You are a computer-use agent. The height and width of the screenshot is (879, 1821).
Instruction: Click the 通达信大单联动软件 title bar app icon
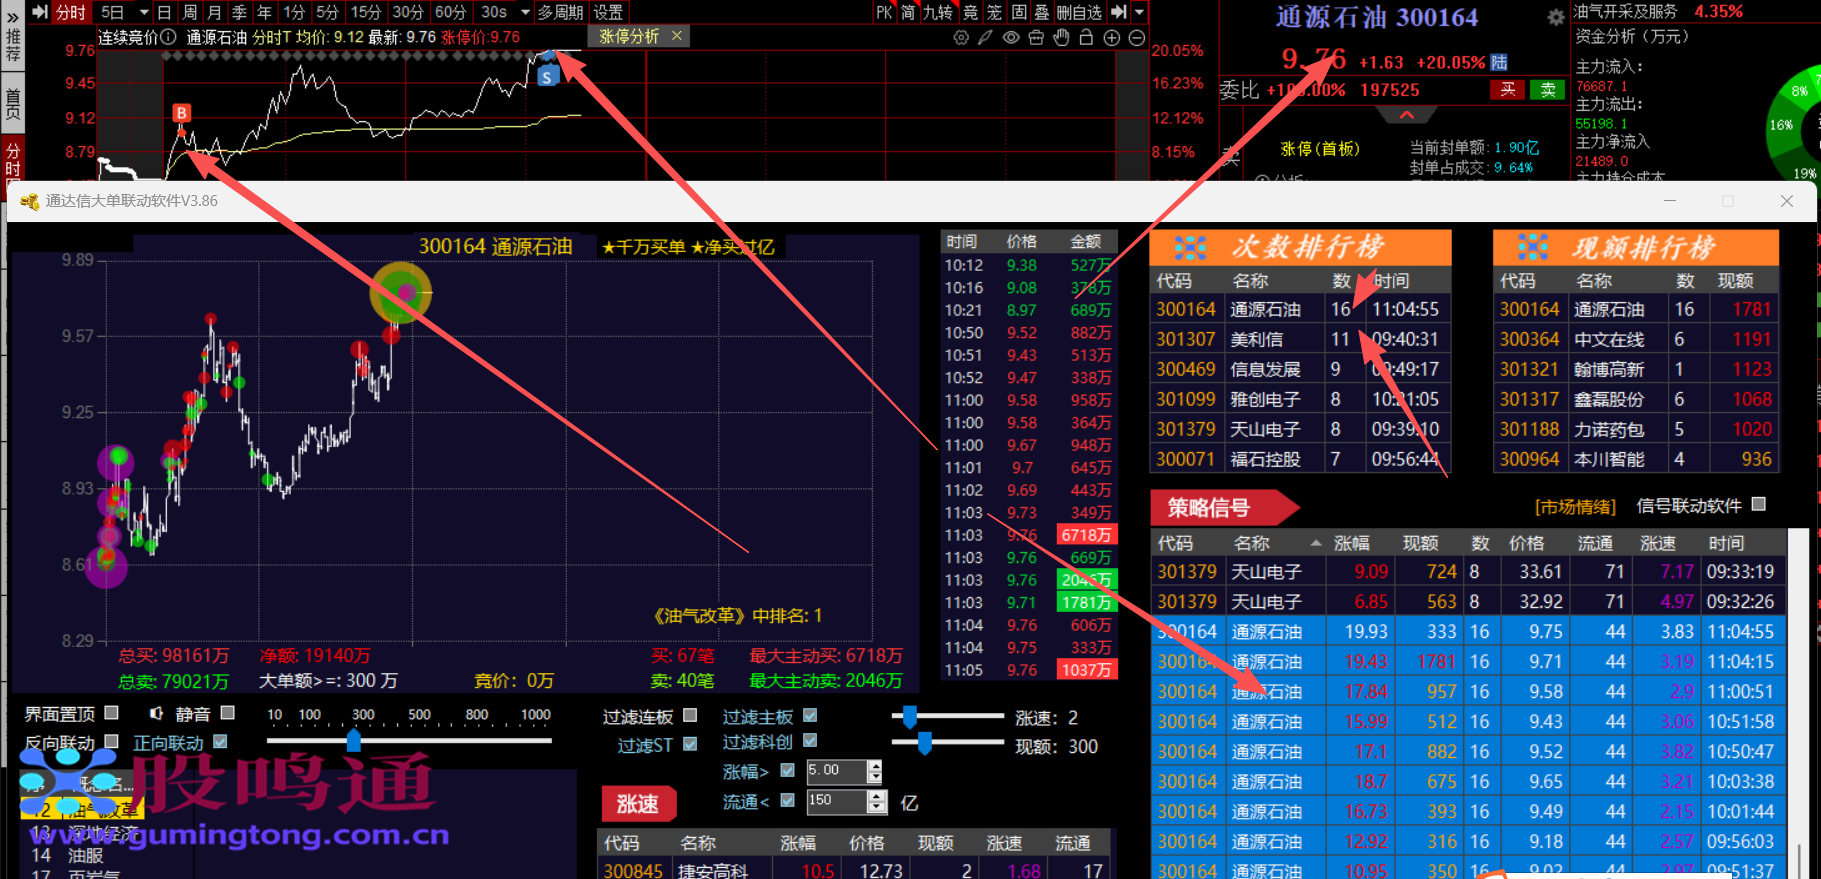[x=30, y=201]
